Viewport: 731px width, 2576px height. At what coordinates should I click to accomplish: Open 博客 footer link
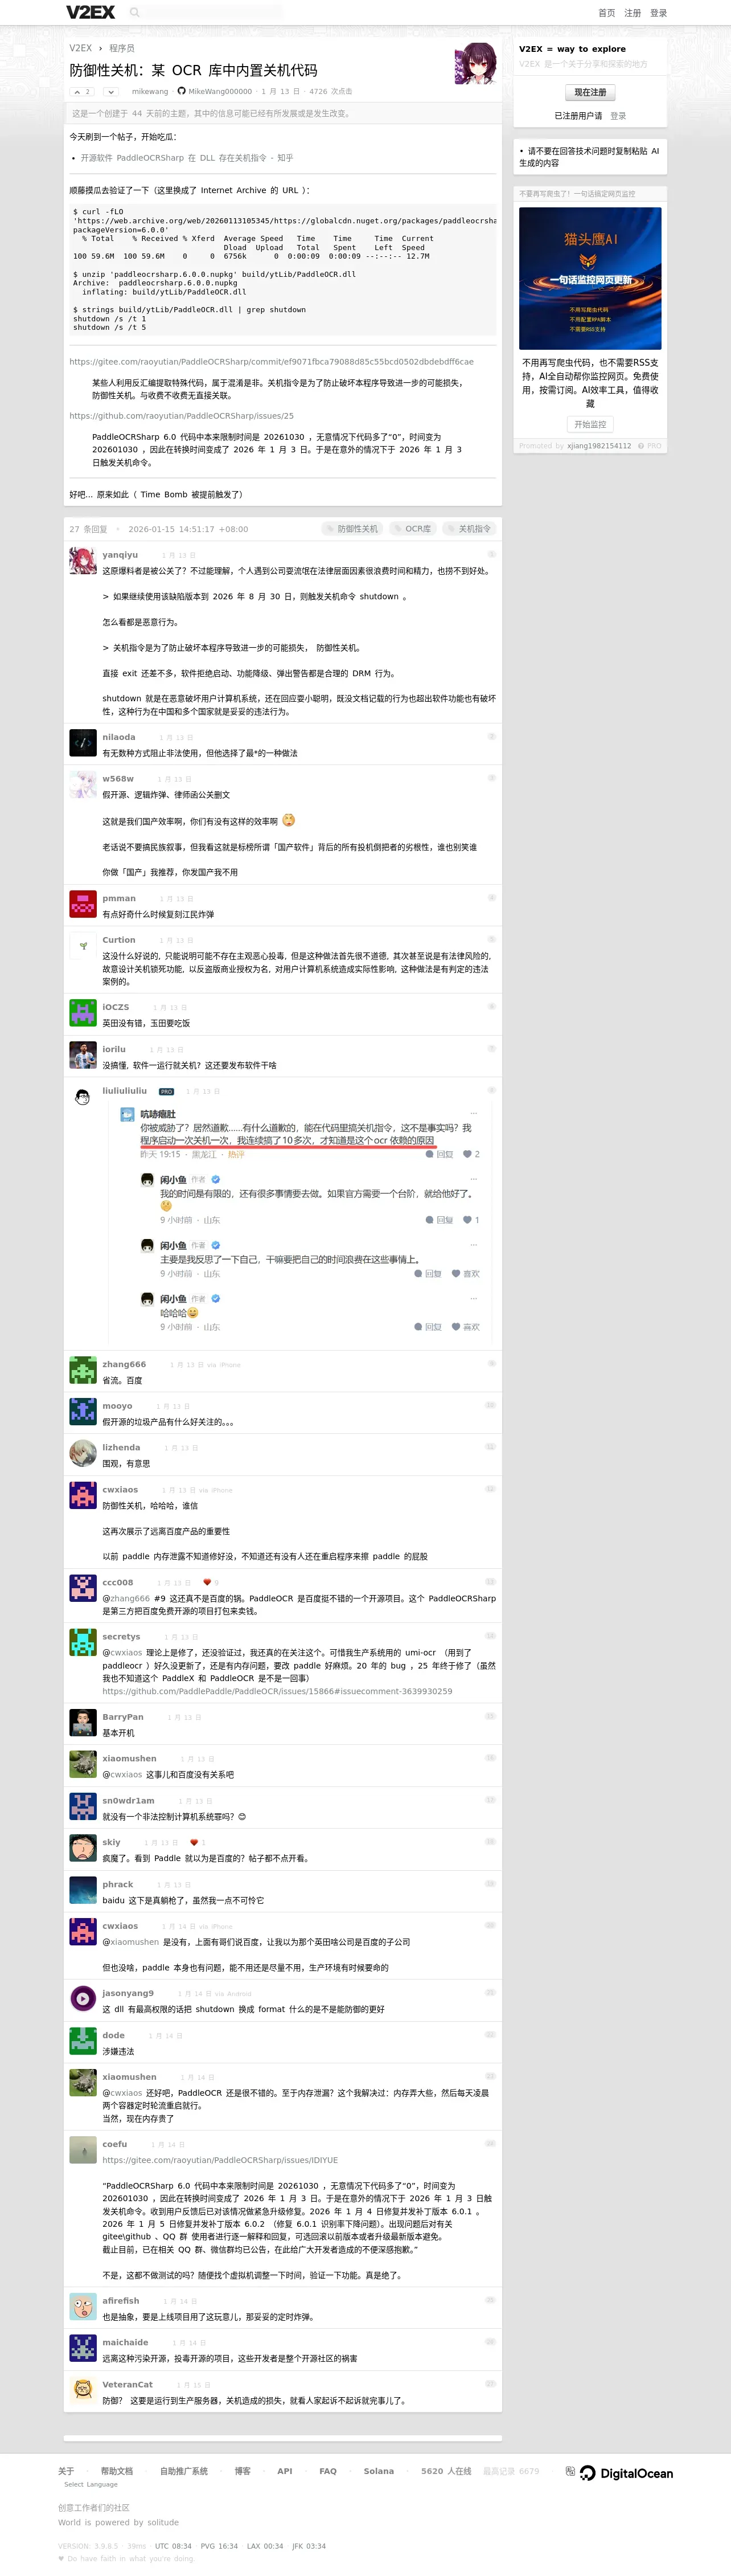pyautogui.click(x=242, y=2471)
